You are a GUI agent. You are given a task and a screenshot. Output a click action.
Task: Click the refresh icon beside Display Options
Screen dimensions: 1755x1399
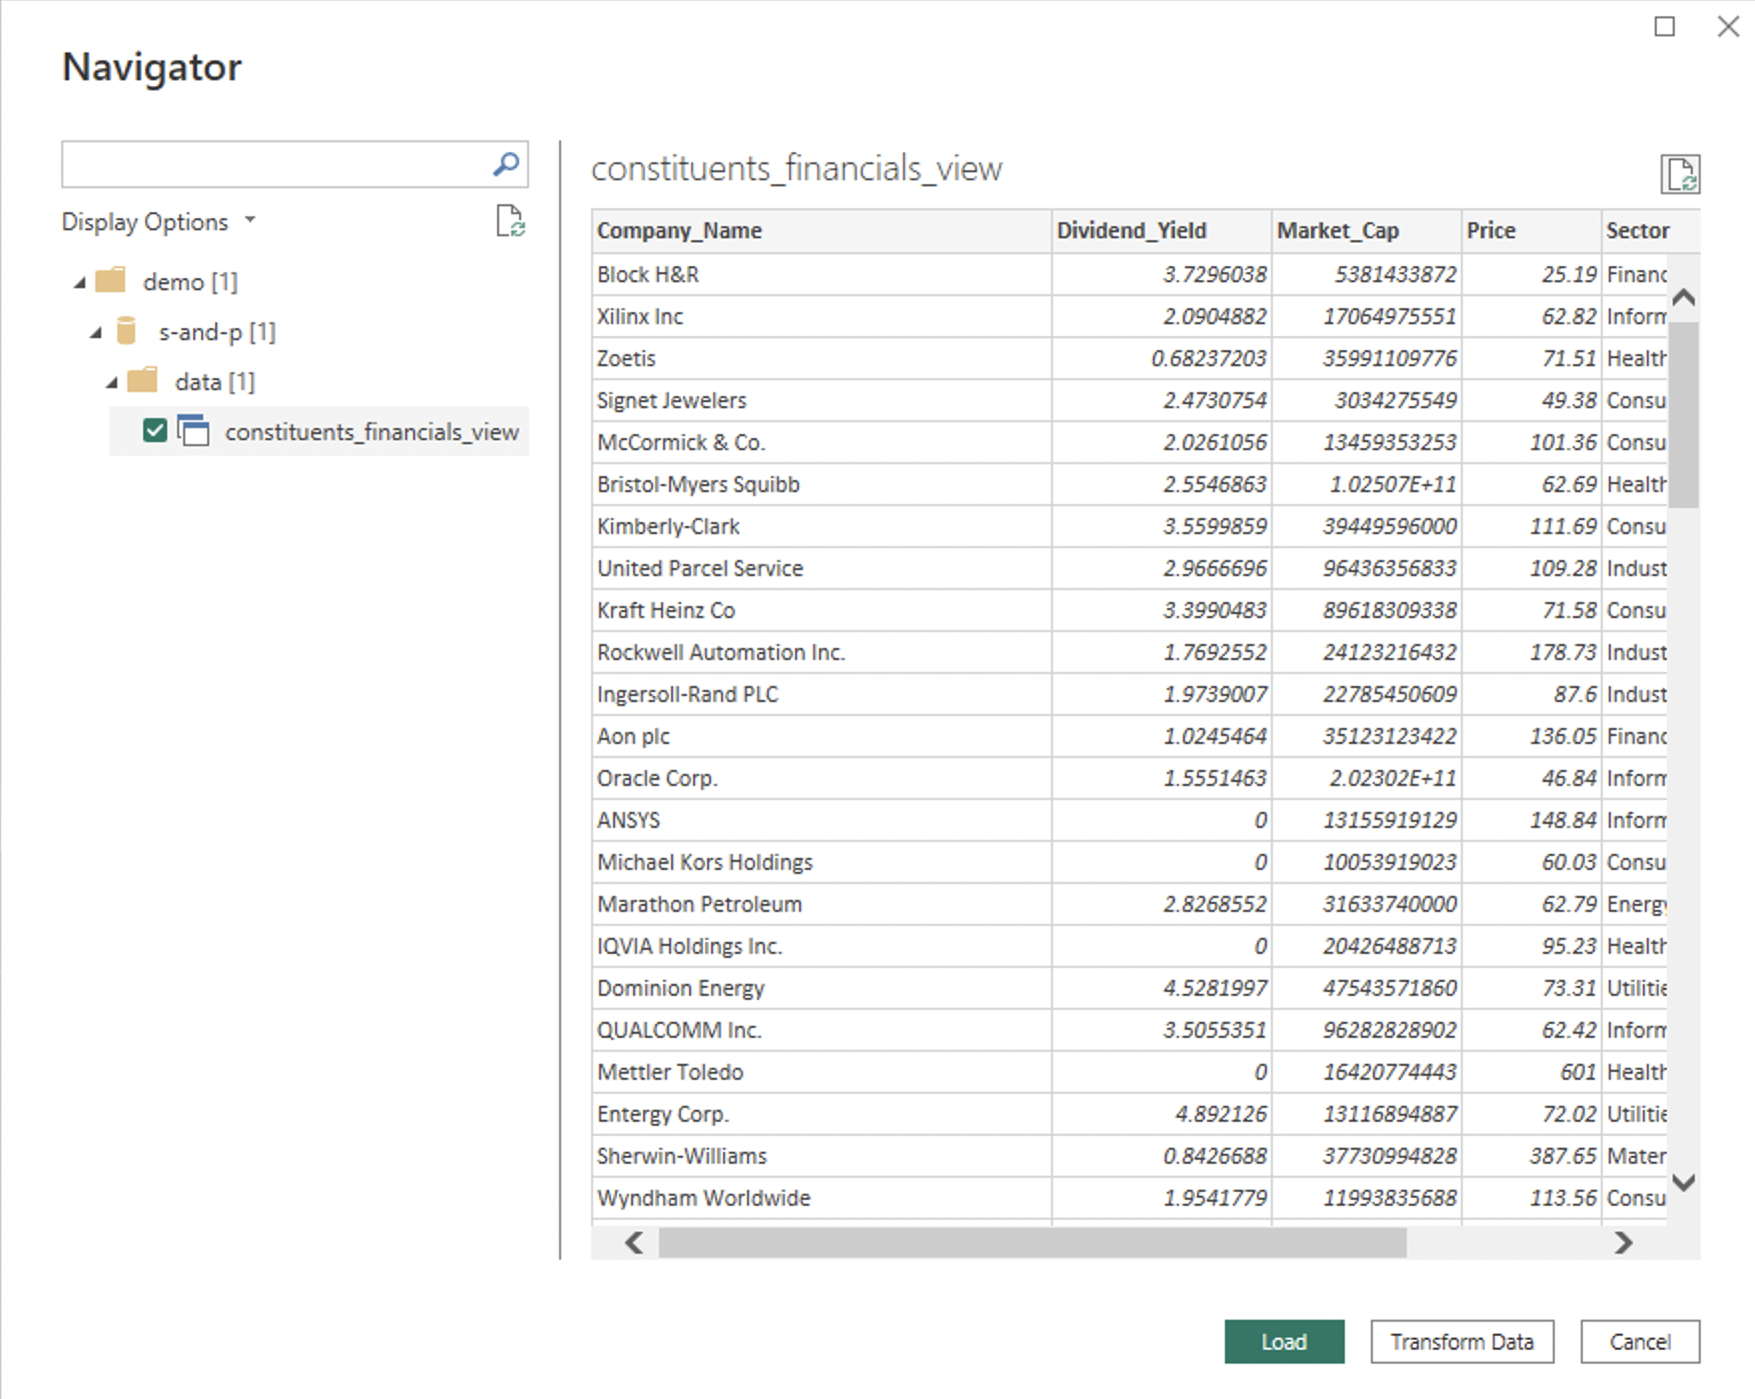(x=510, y=221)
